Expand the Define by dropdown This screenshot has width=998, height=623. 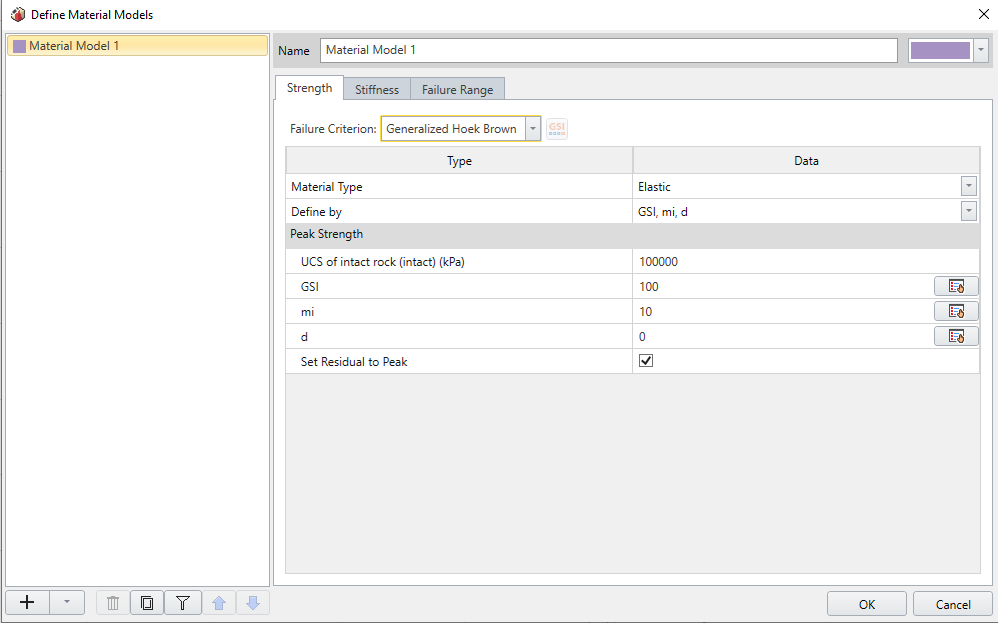coord(967,210)
